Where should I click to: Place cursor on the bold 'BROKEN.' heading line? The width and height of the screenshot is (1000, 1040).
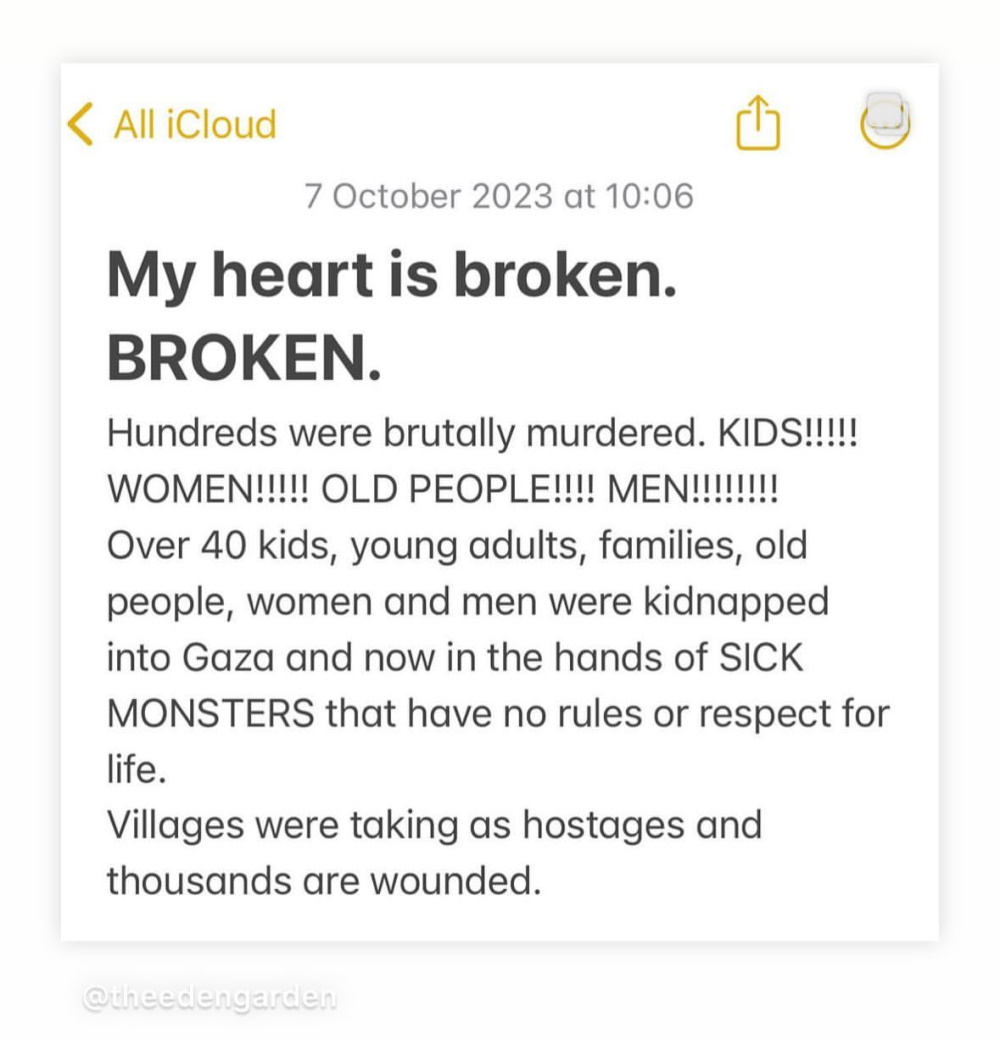coord(245,358)
